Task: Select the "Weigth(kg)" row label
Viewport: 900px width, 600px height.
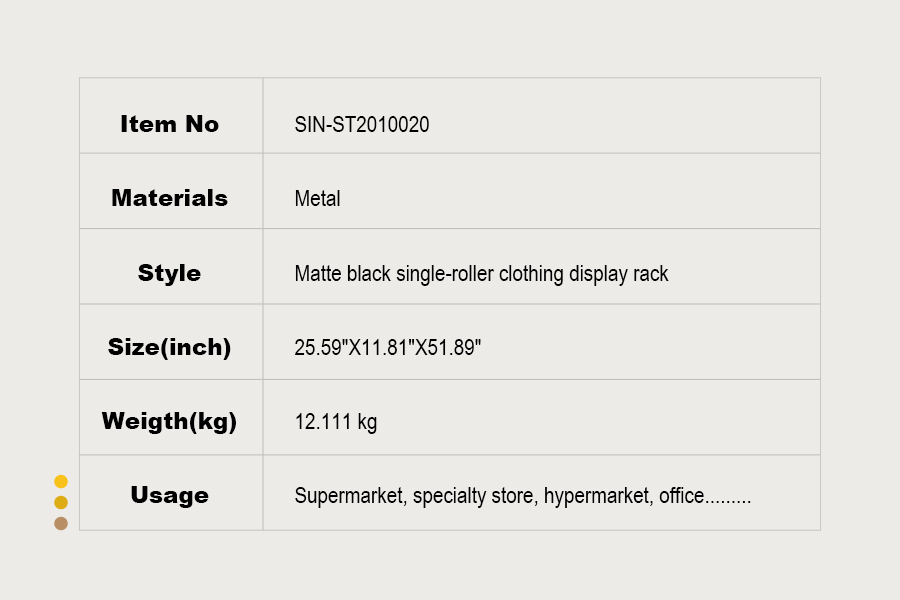Action: [x=169, y=421]
